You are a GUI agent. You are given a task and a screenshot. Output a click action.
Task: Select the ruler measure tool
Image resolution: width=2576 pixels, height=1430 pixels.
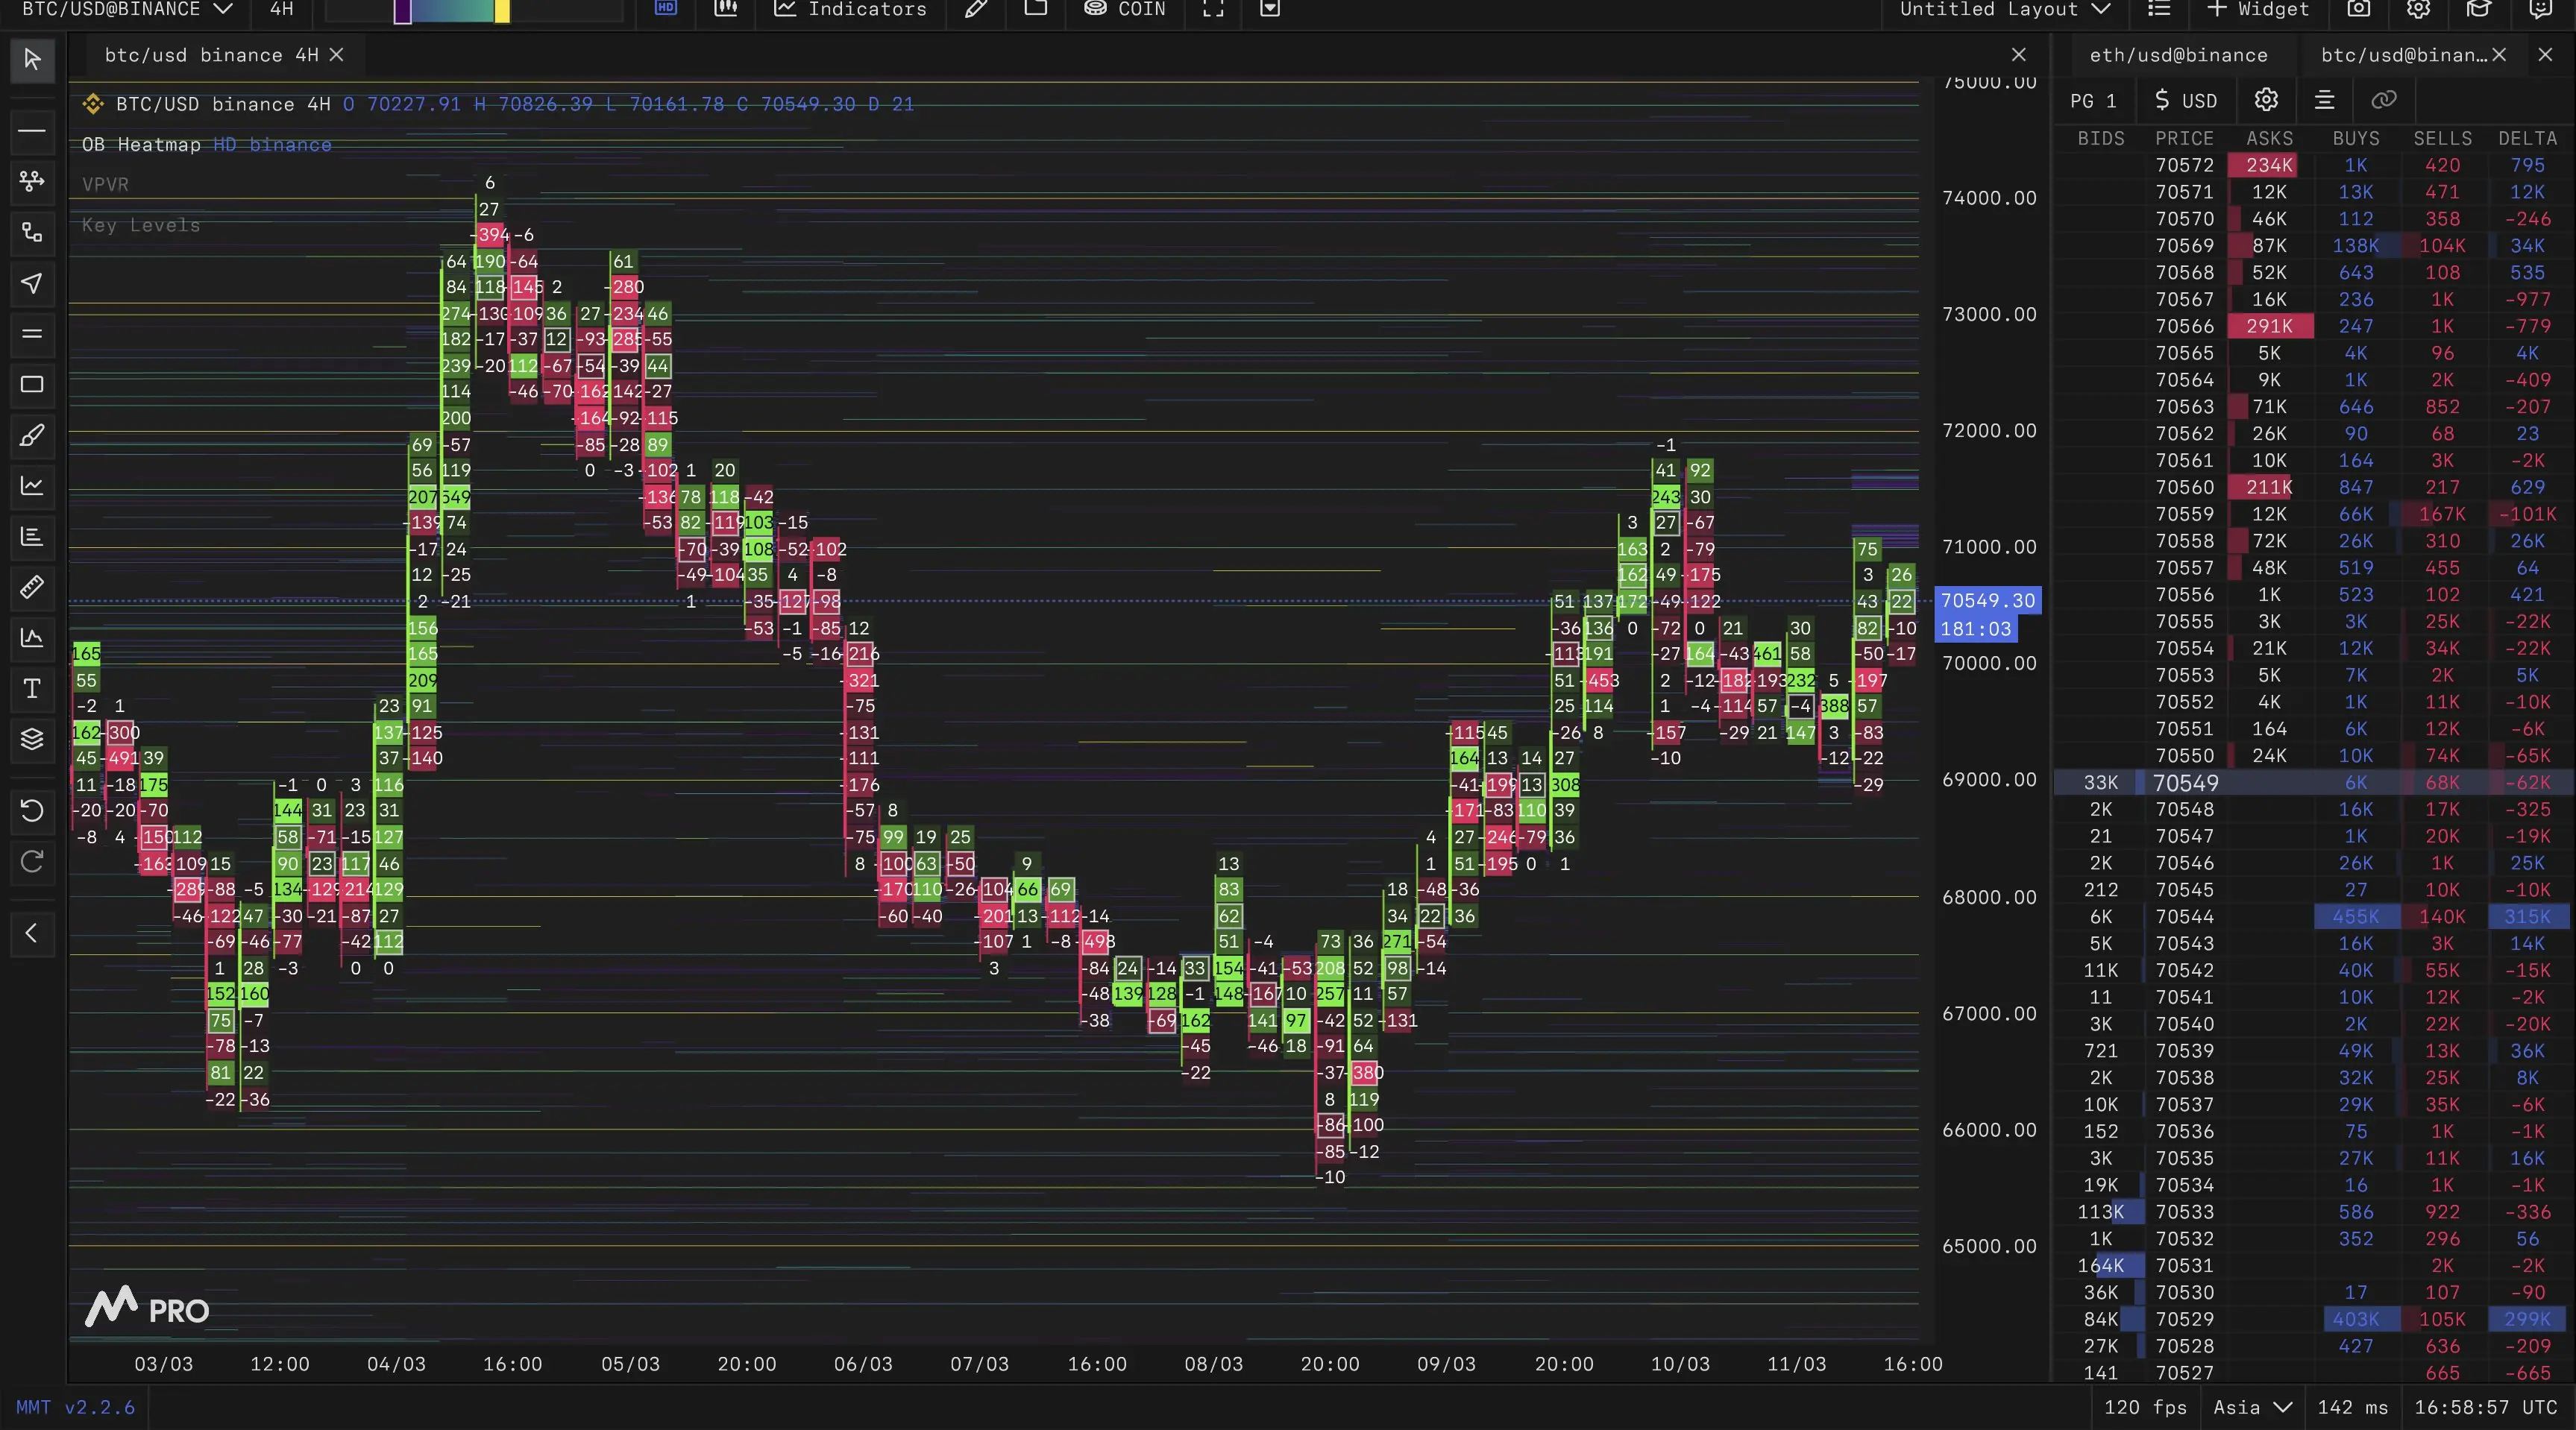pos(32,587)
